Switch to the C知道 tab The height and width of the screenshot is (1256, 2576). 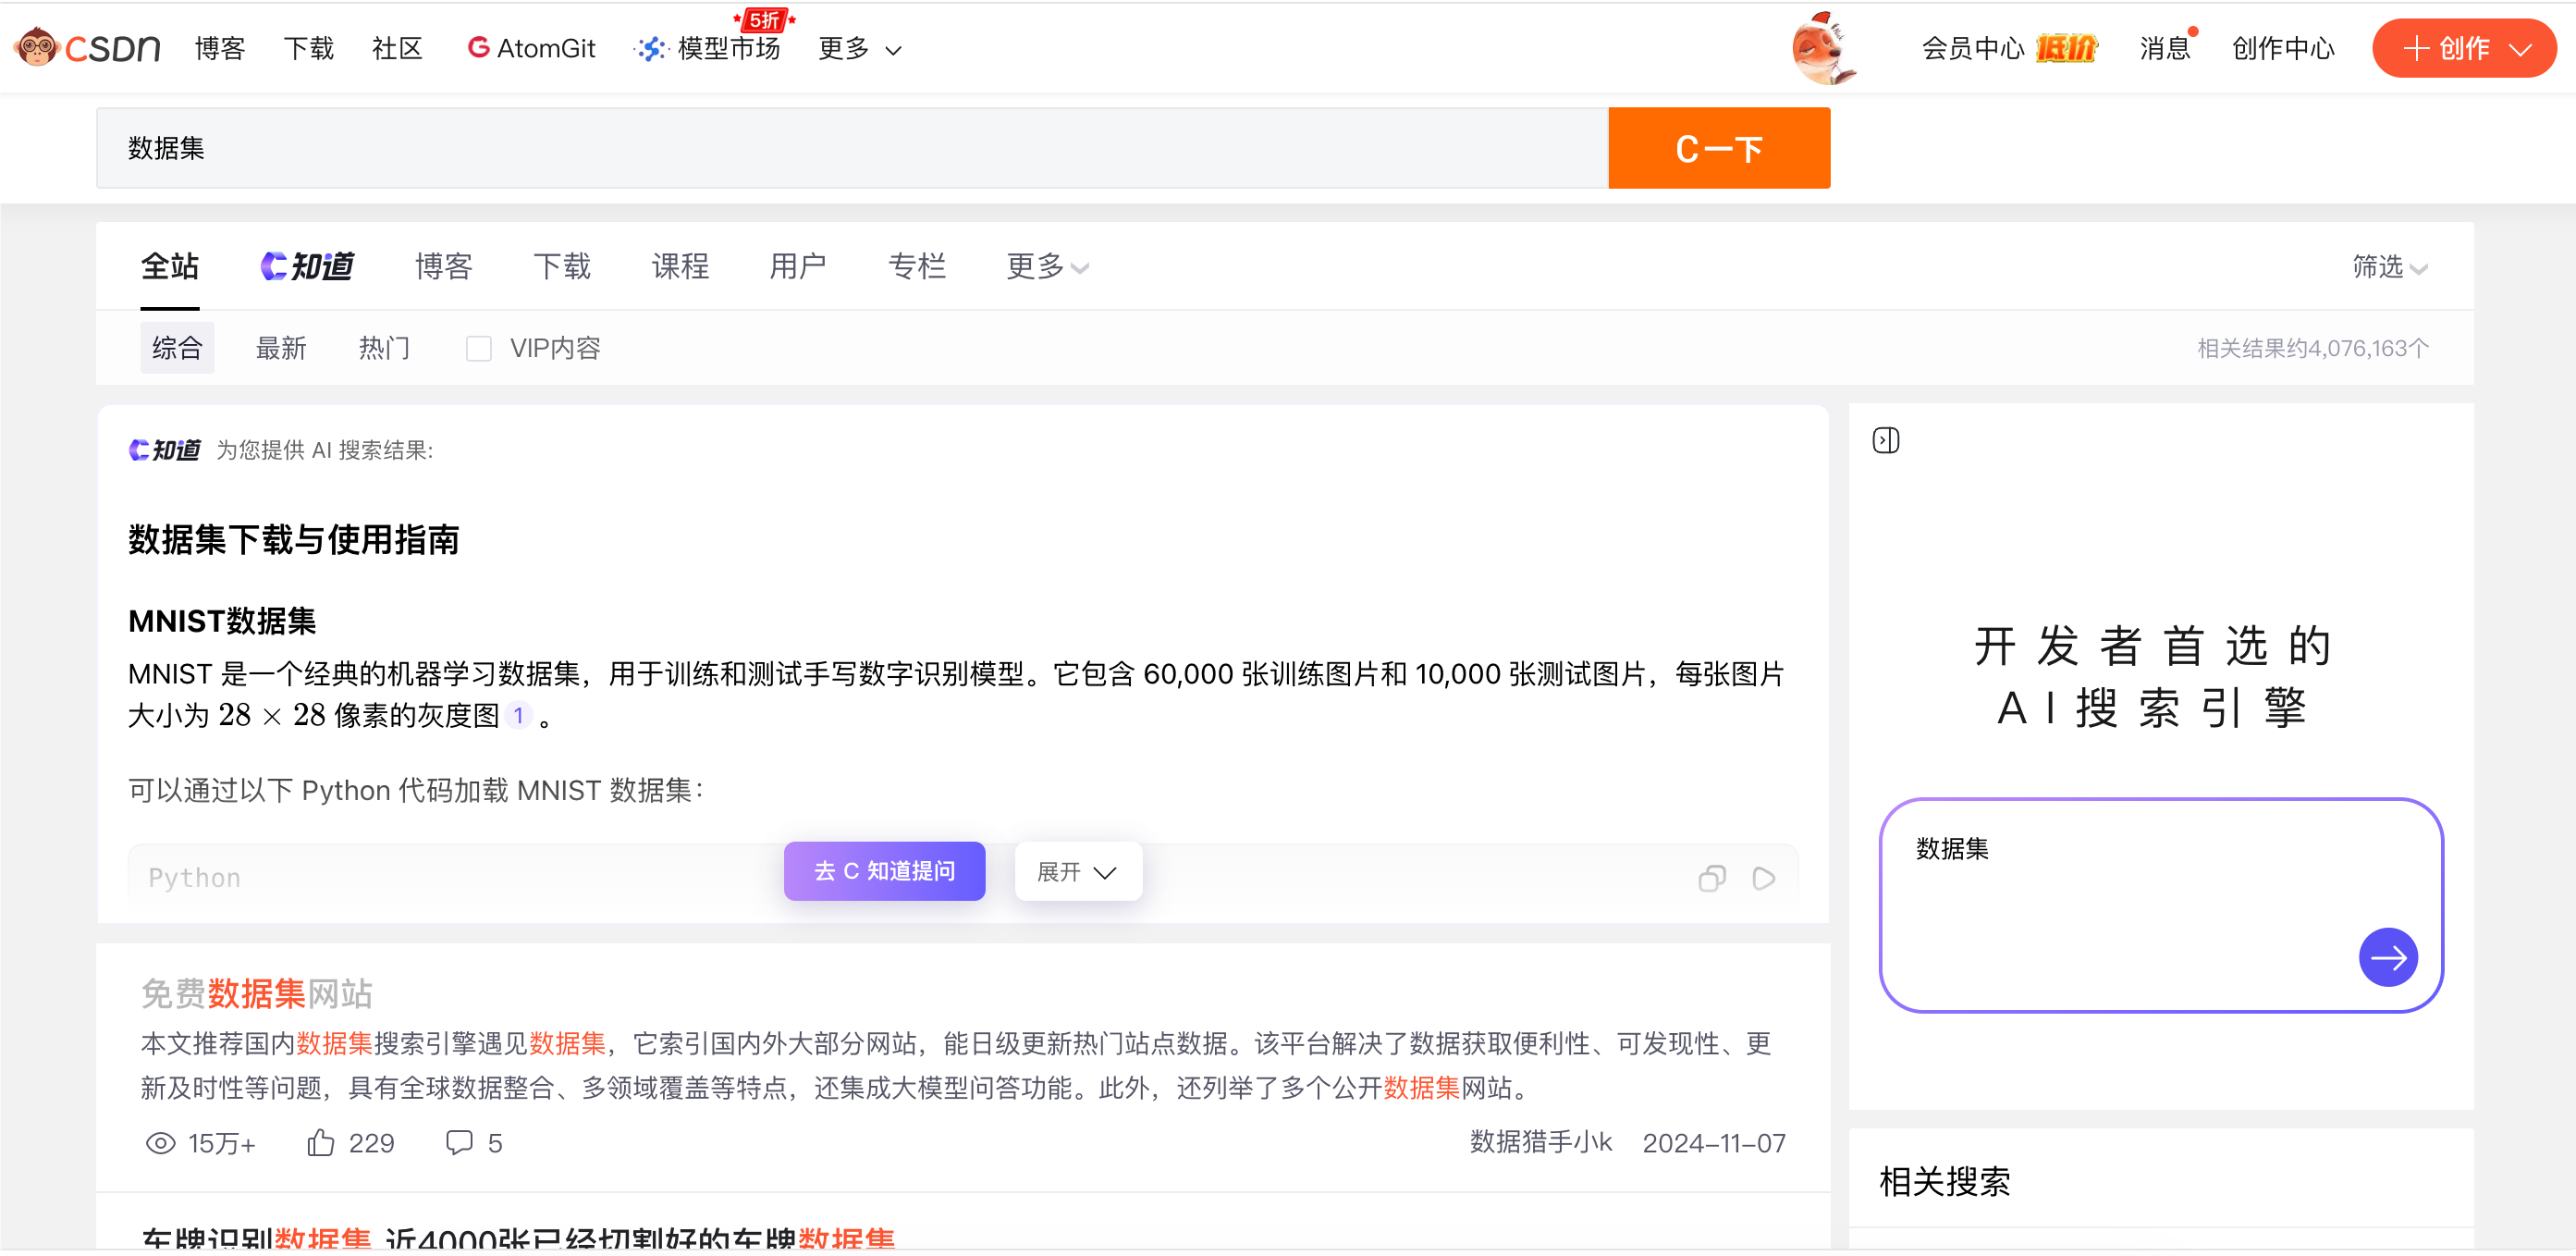(307, 266)
